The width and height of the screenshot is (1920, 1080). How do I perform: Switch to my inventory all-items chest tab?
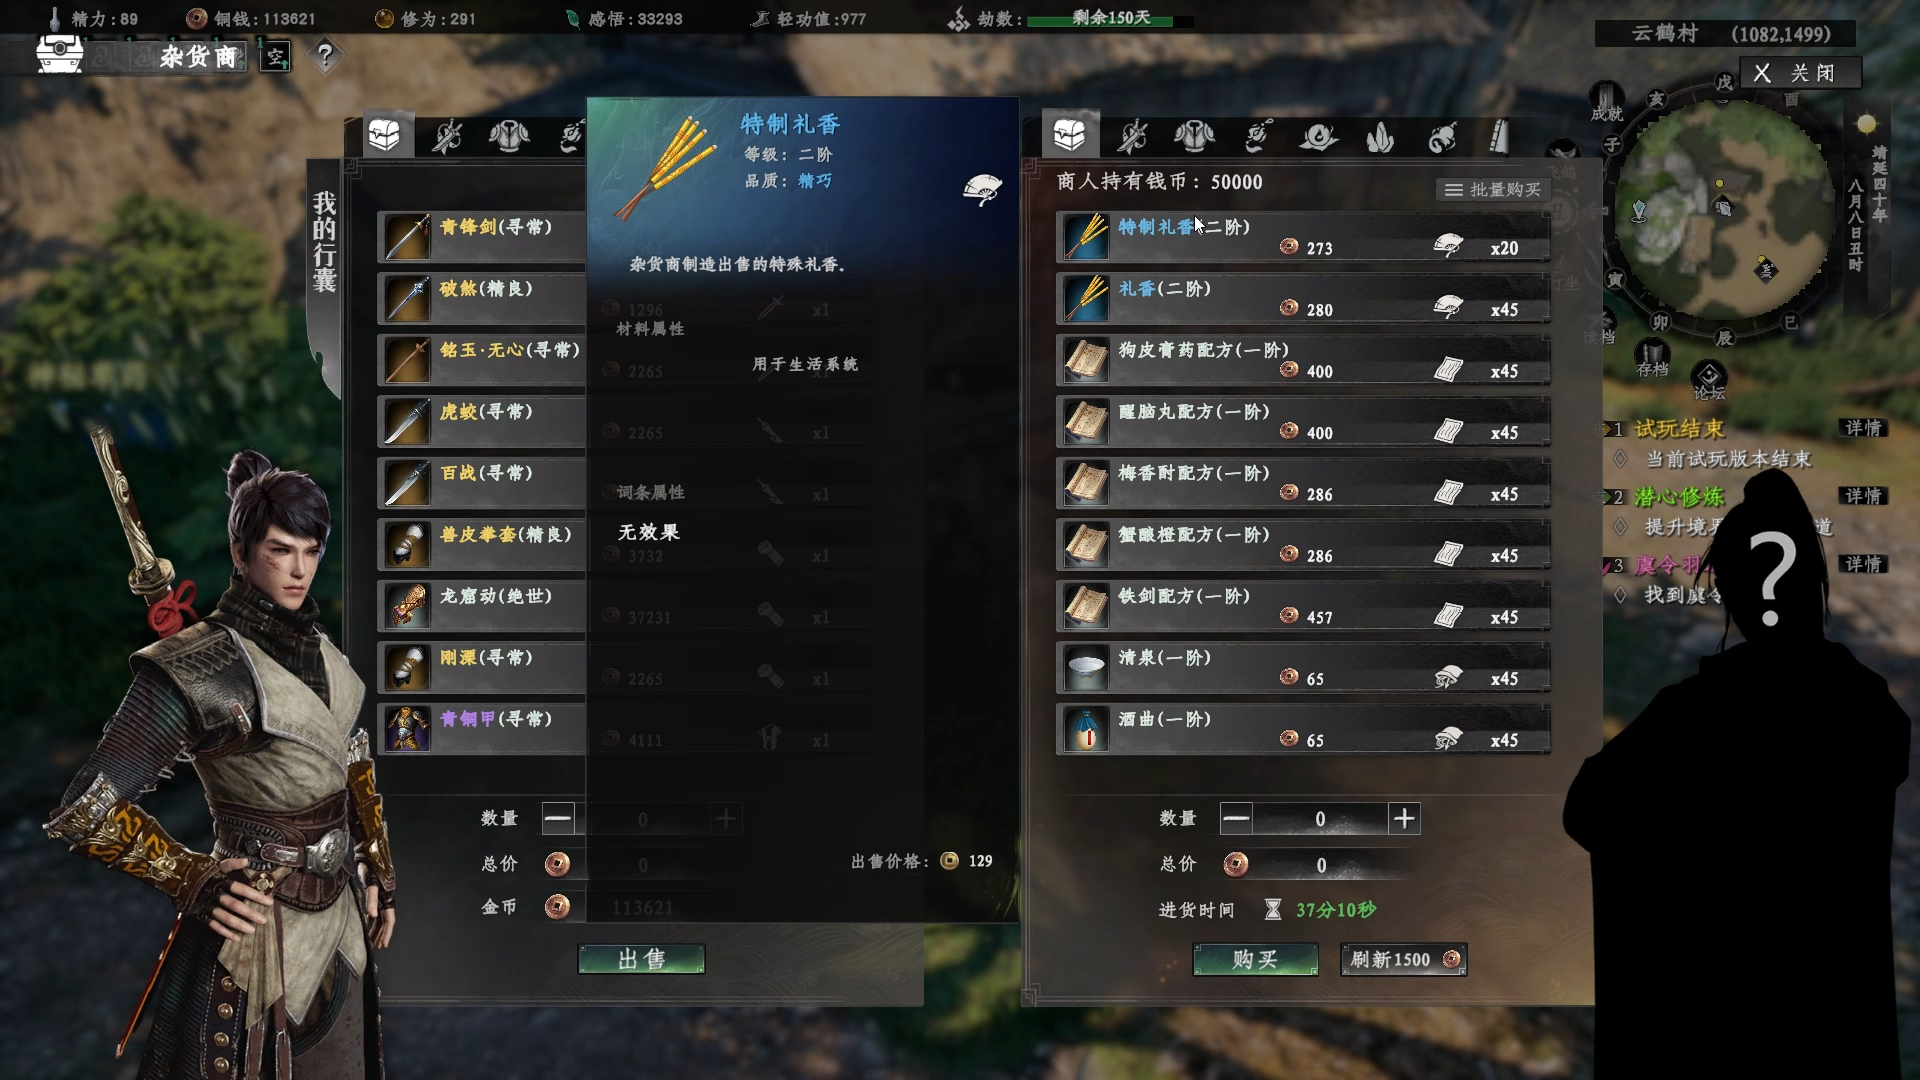pyautogui.click(x=385, y=134)
